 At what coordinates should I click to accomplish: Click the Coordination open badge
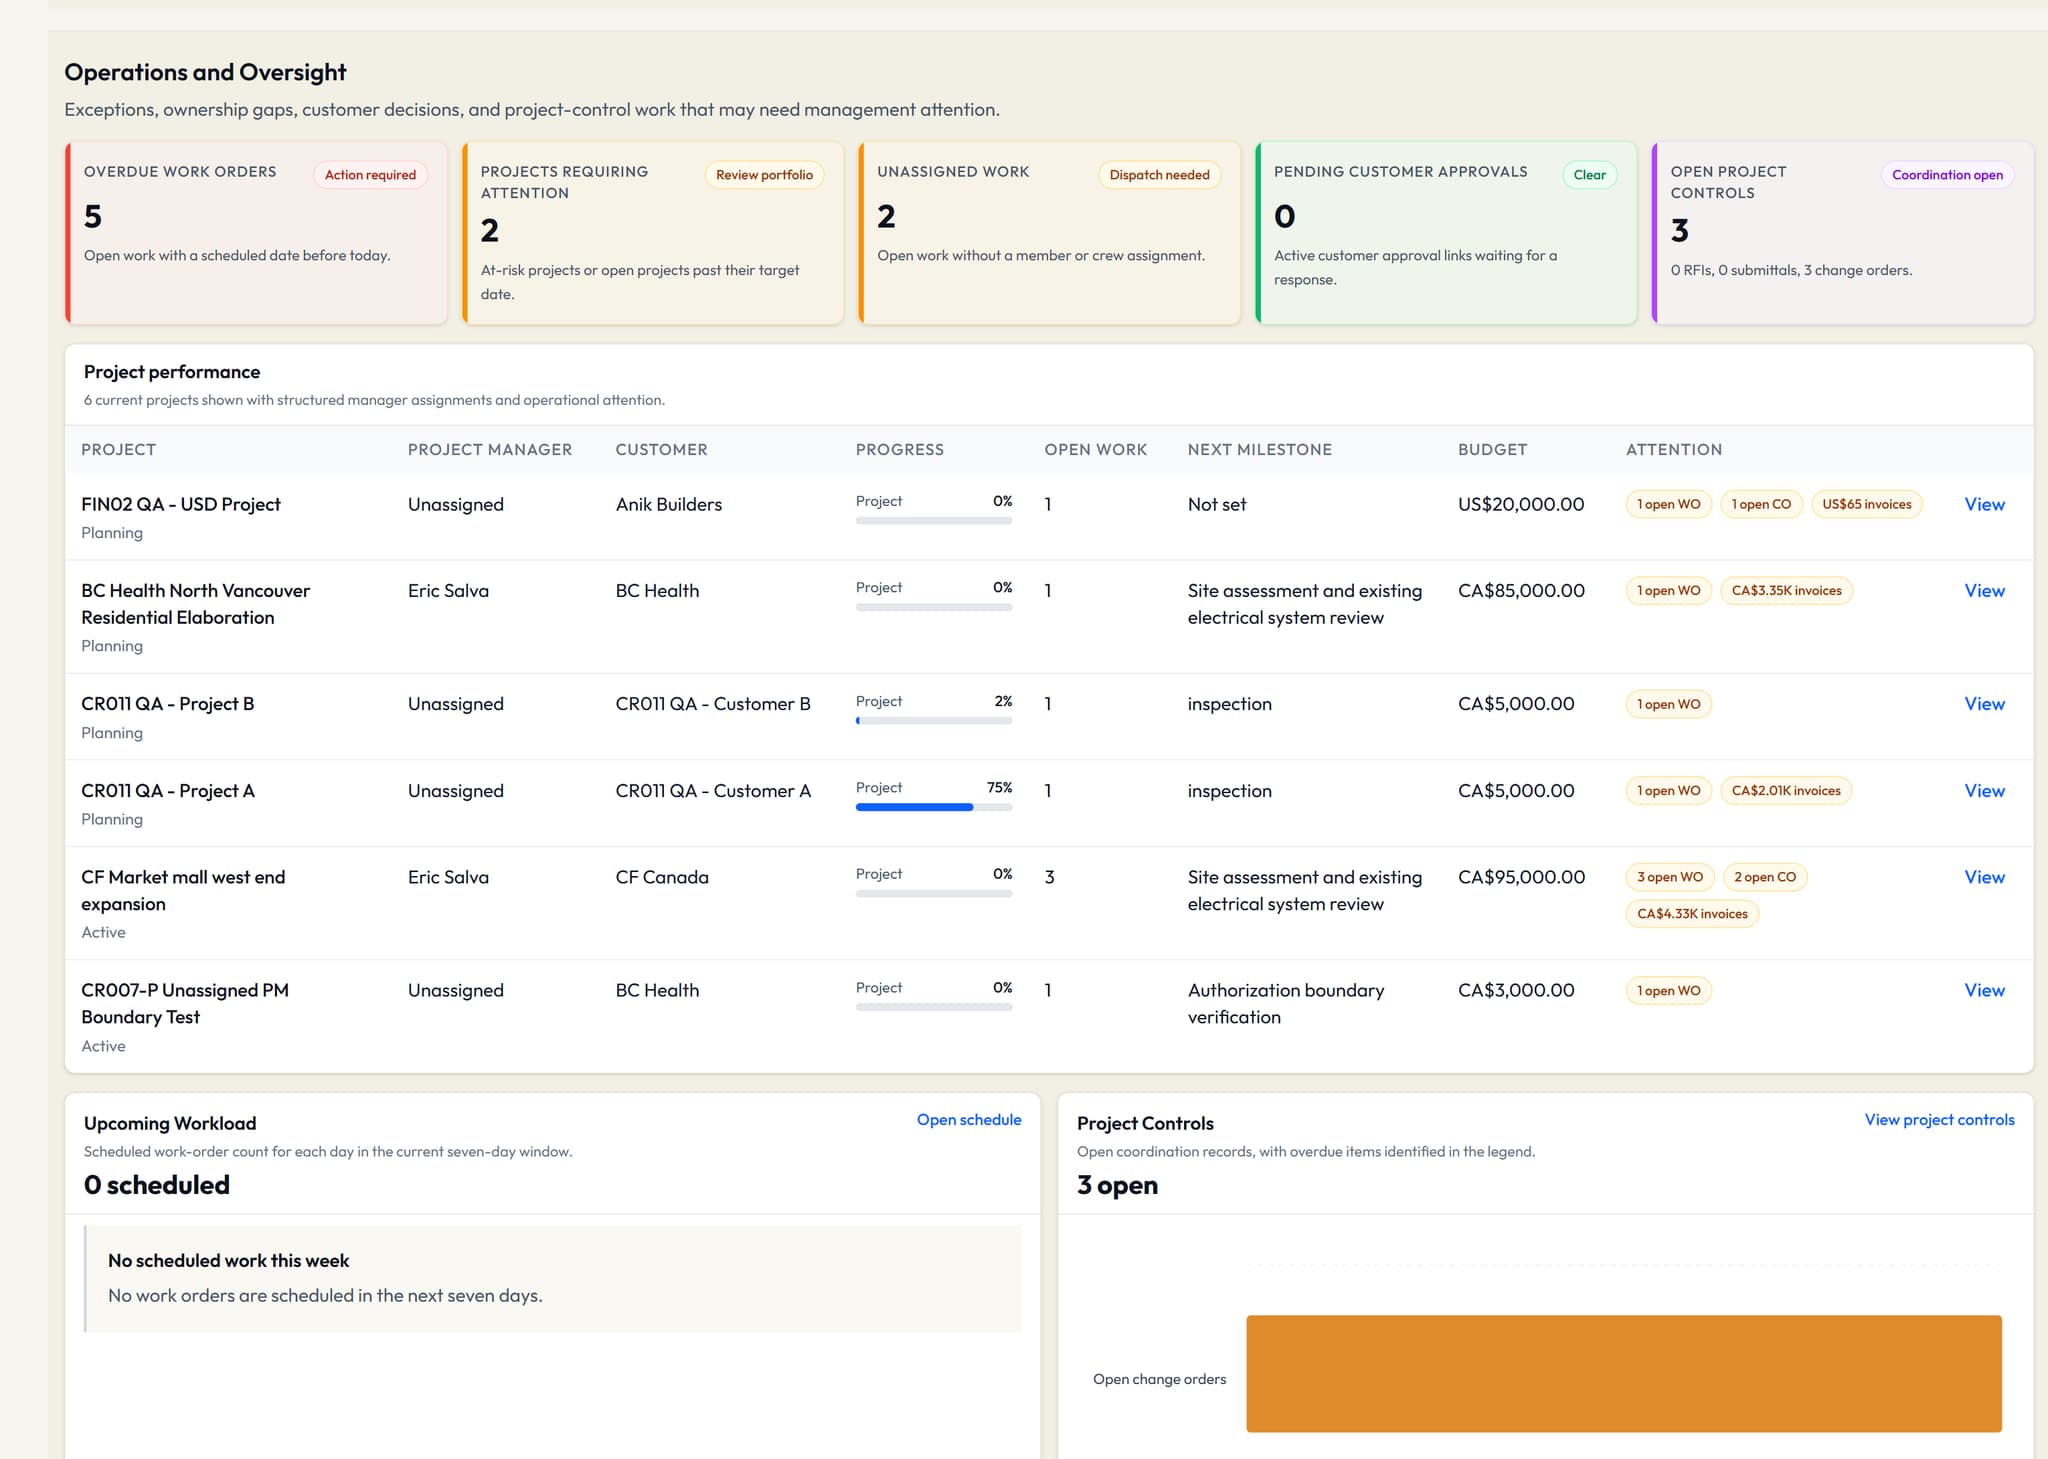coord(1947,175)
